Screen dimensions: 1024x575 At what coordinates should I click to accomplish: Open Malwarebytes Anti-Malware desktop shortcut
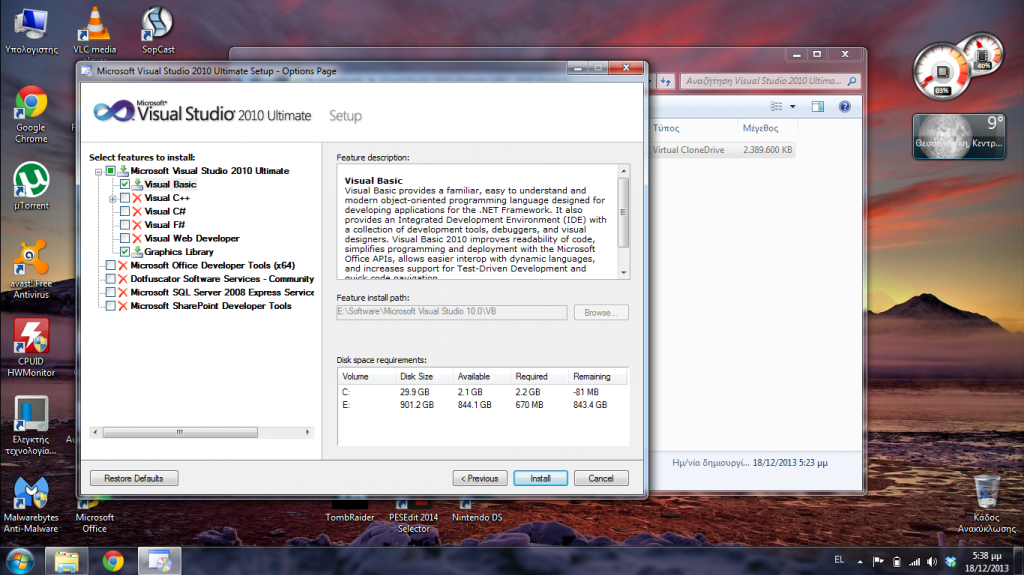point(31,504)
